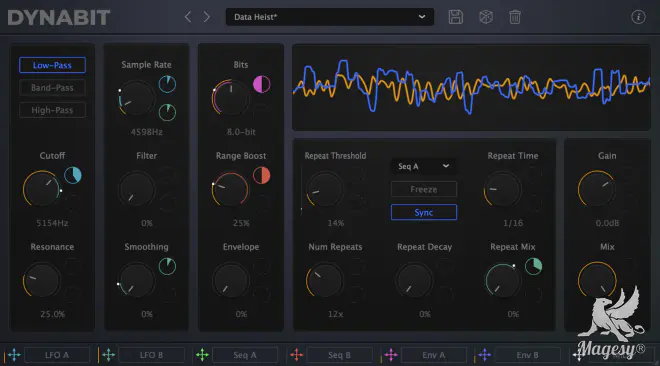
Task: Click the save preset floppy disk icon
Action: pyautogui.click(x=455, y=17)
